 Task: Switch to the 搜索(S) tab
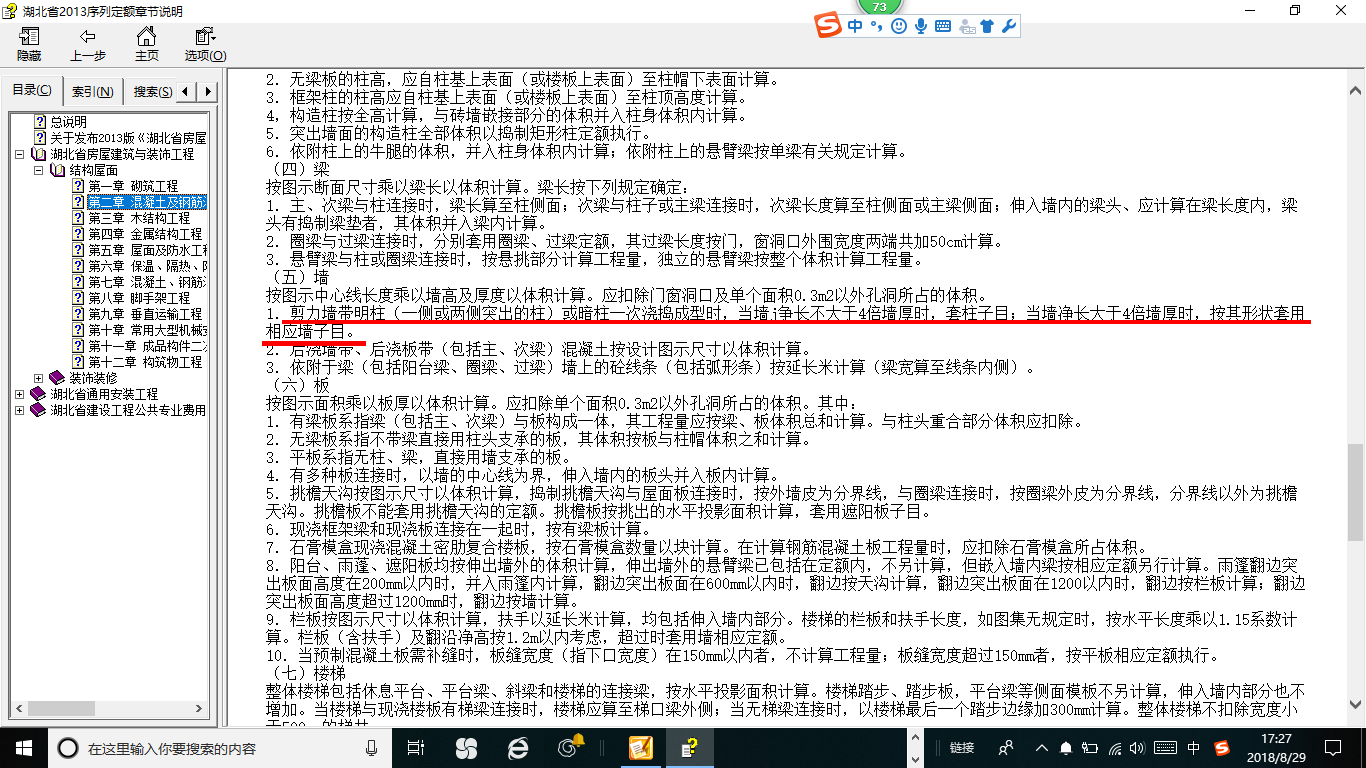[x=151, y=92]
